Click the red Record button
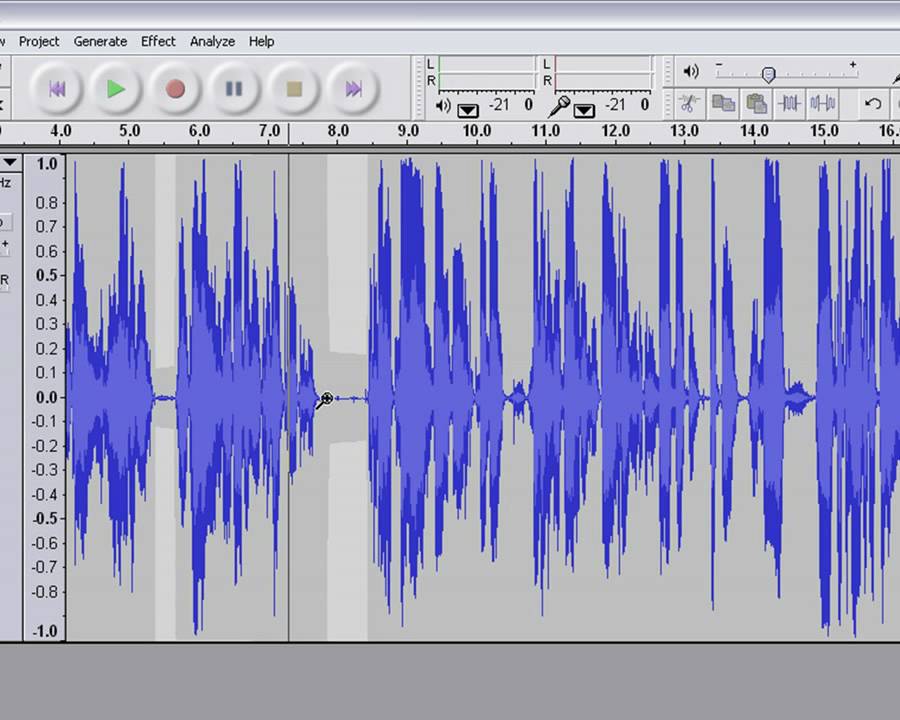This screenshot has height=720, width=900. [x=175, y=89]
